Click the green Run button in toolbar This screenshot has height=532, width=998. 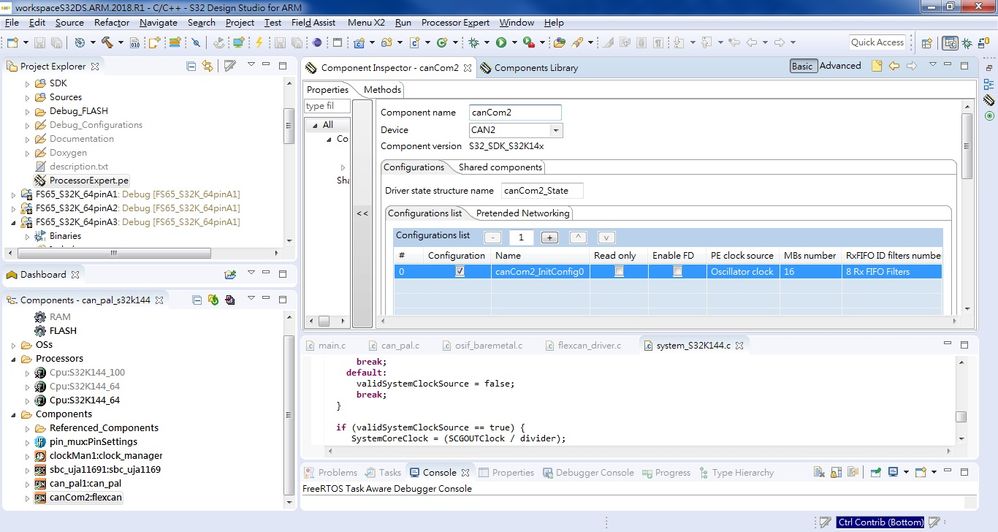click(x=500, y=43)
